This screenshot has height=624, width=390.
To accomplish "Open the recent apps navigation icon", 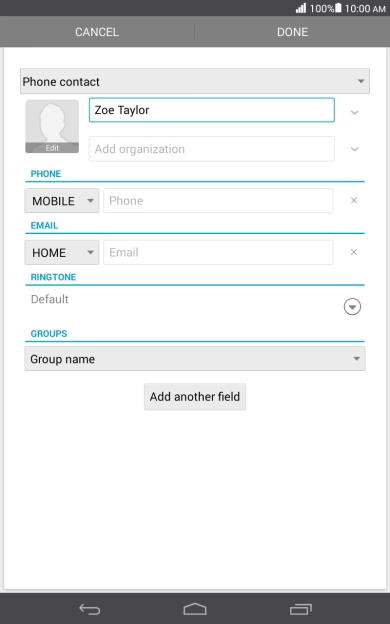I will (301, 609).
